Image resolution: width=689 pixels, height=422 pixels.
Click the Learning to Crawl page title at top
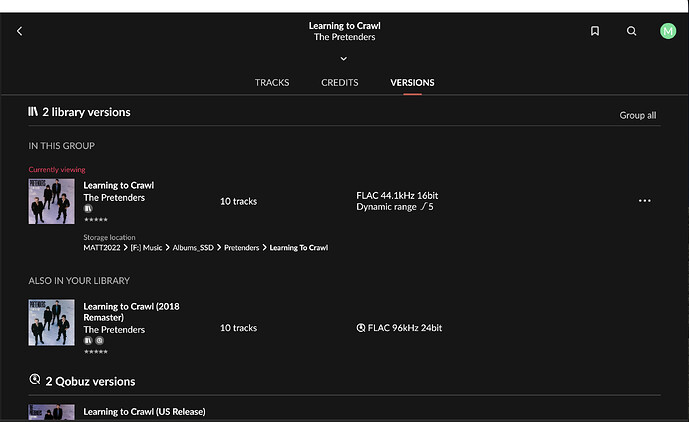[x=344, y=26]
